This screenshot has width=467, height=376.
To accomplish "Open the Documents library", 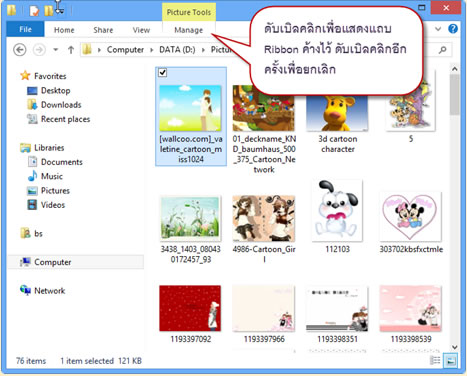I will (62, 162).
